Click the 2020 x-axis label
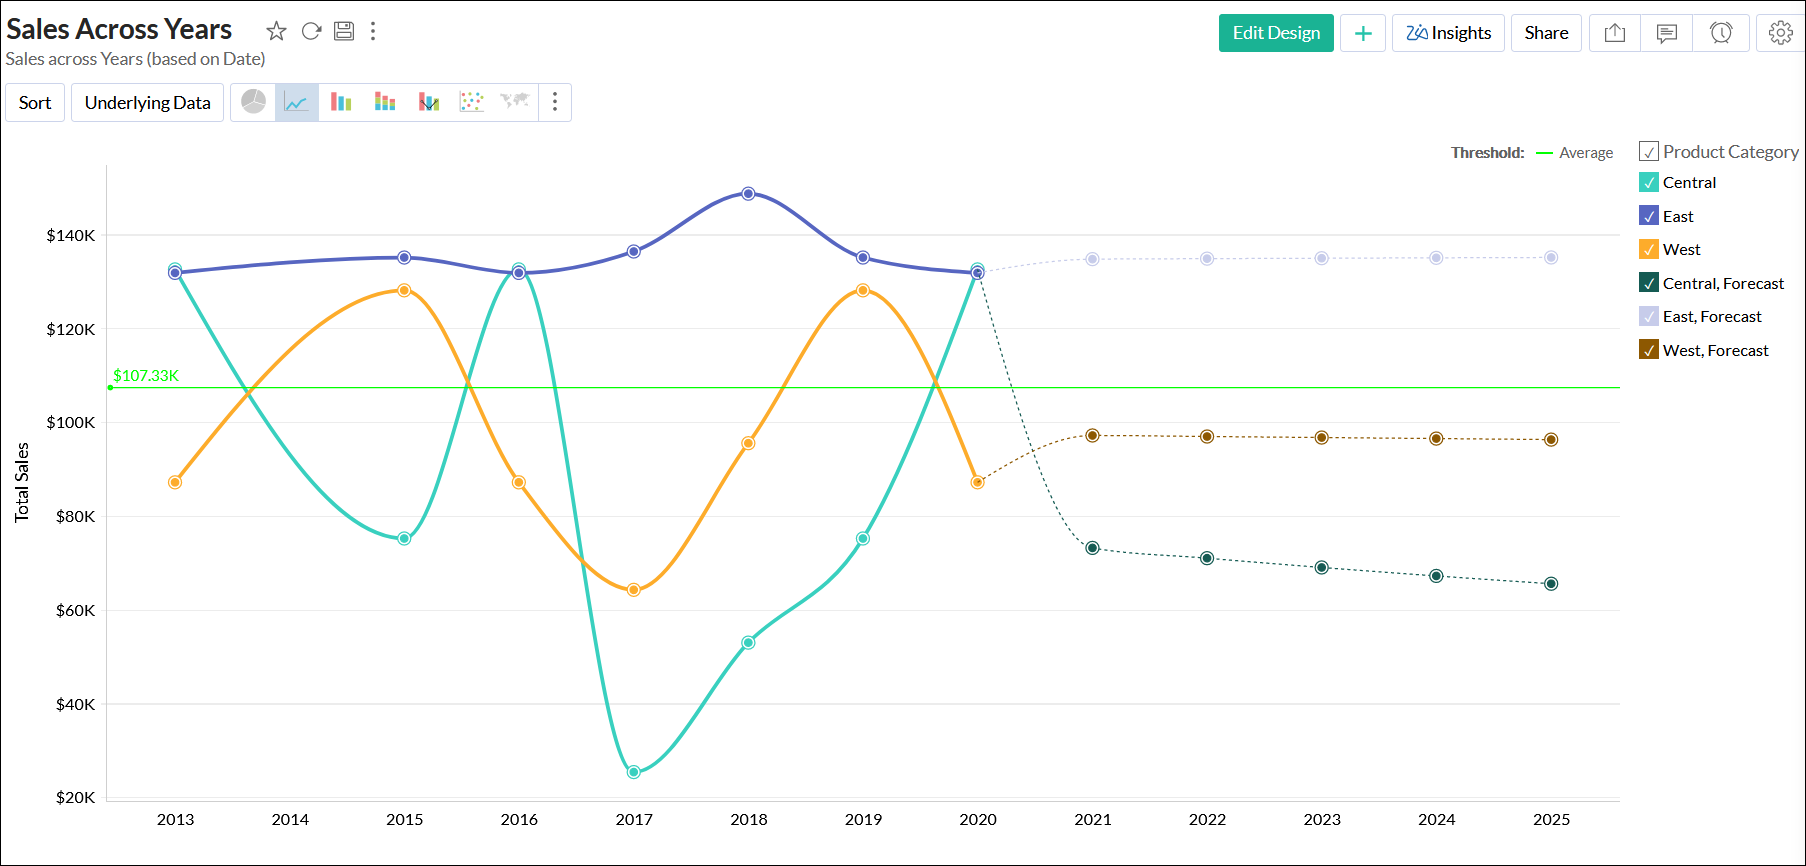 pyautogui.click(x=978, y=819)
